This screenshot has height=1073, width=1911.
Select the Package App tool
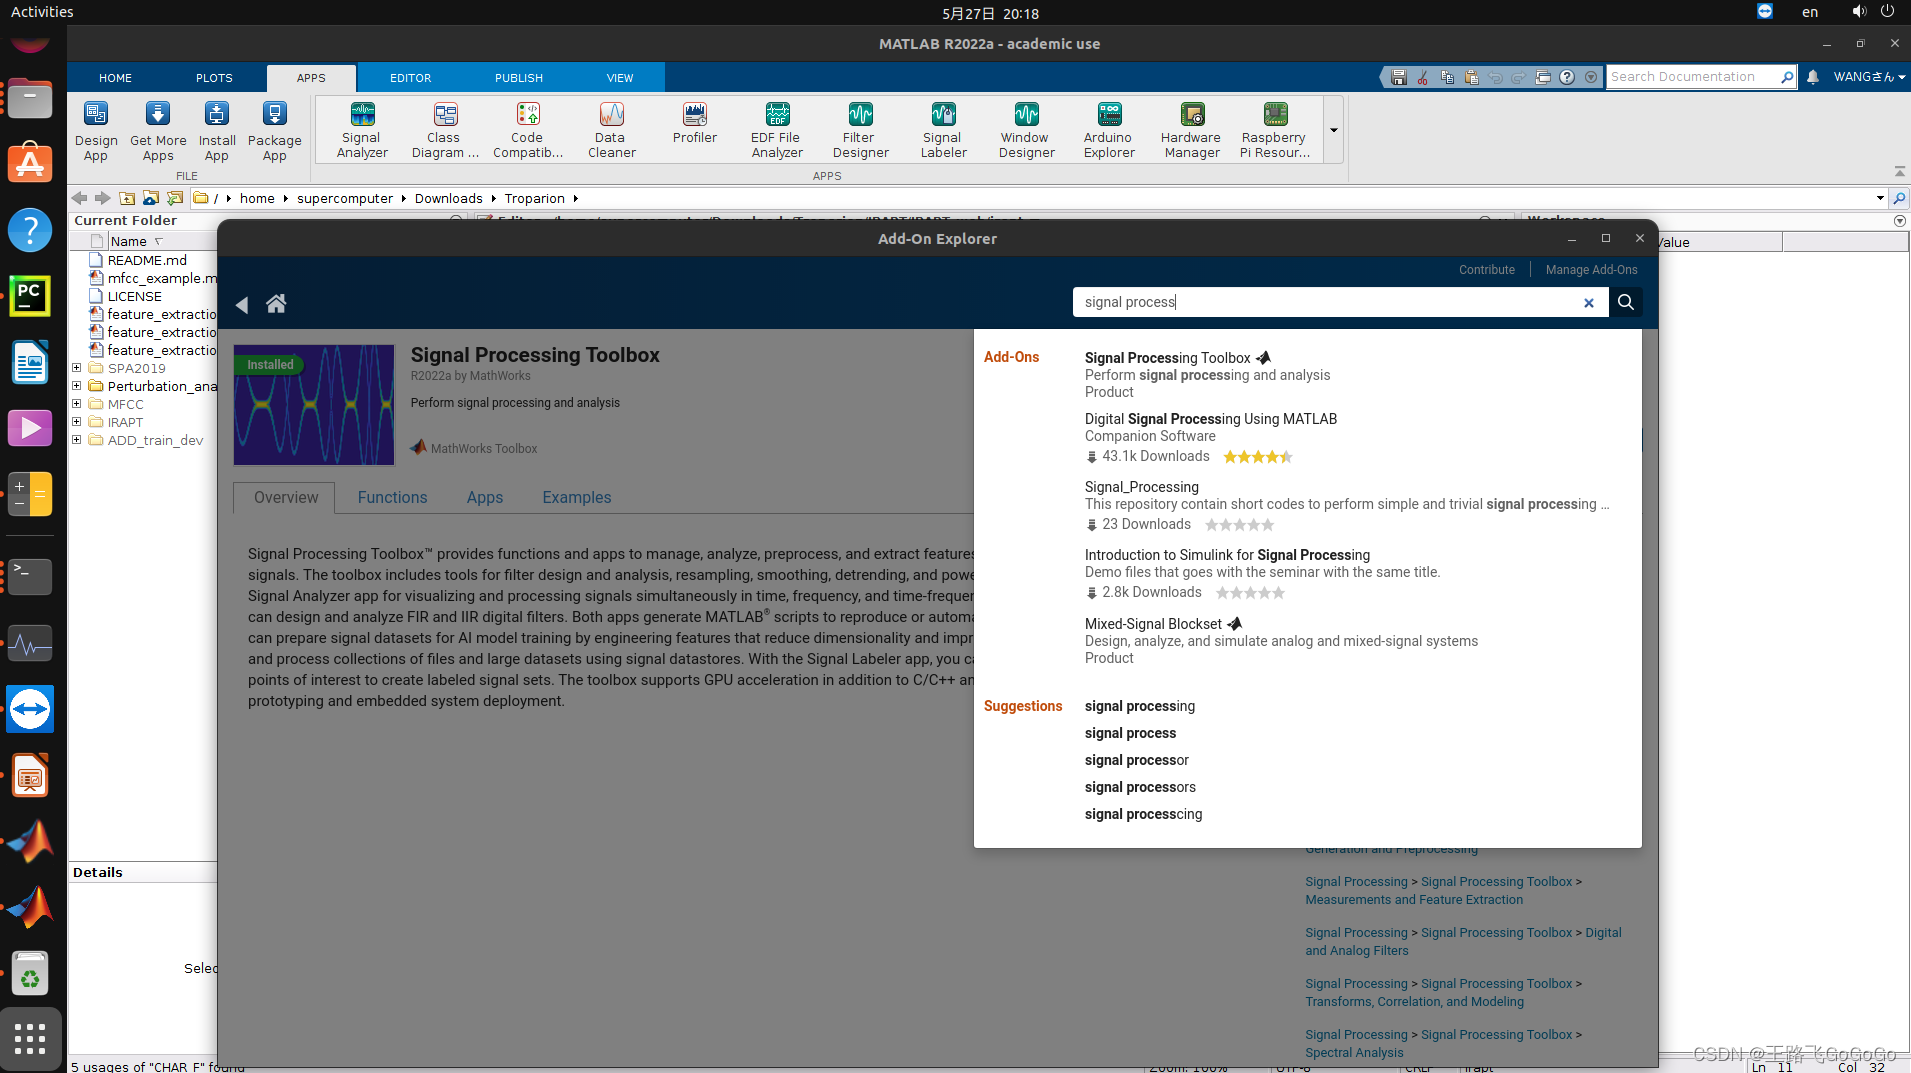[274, 129]
